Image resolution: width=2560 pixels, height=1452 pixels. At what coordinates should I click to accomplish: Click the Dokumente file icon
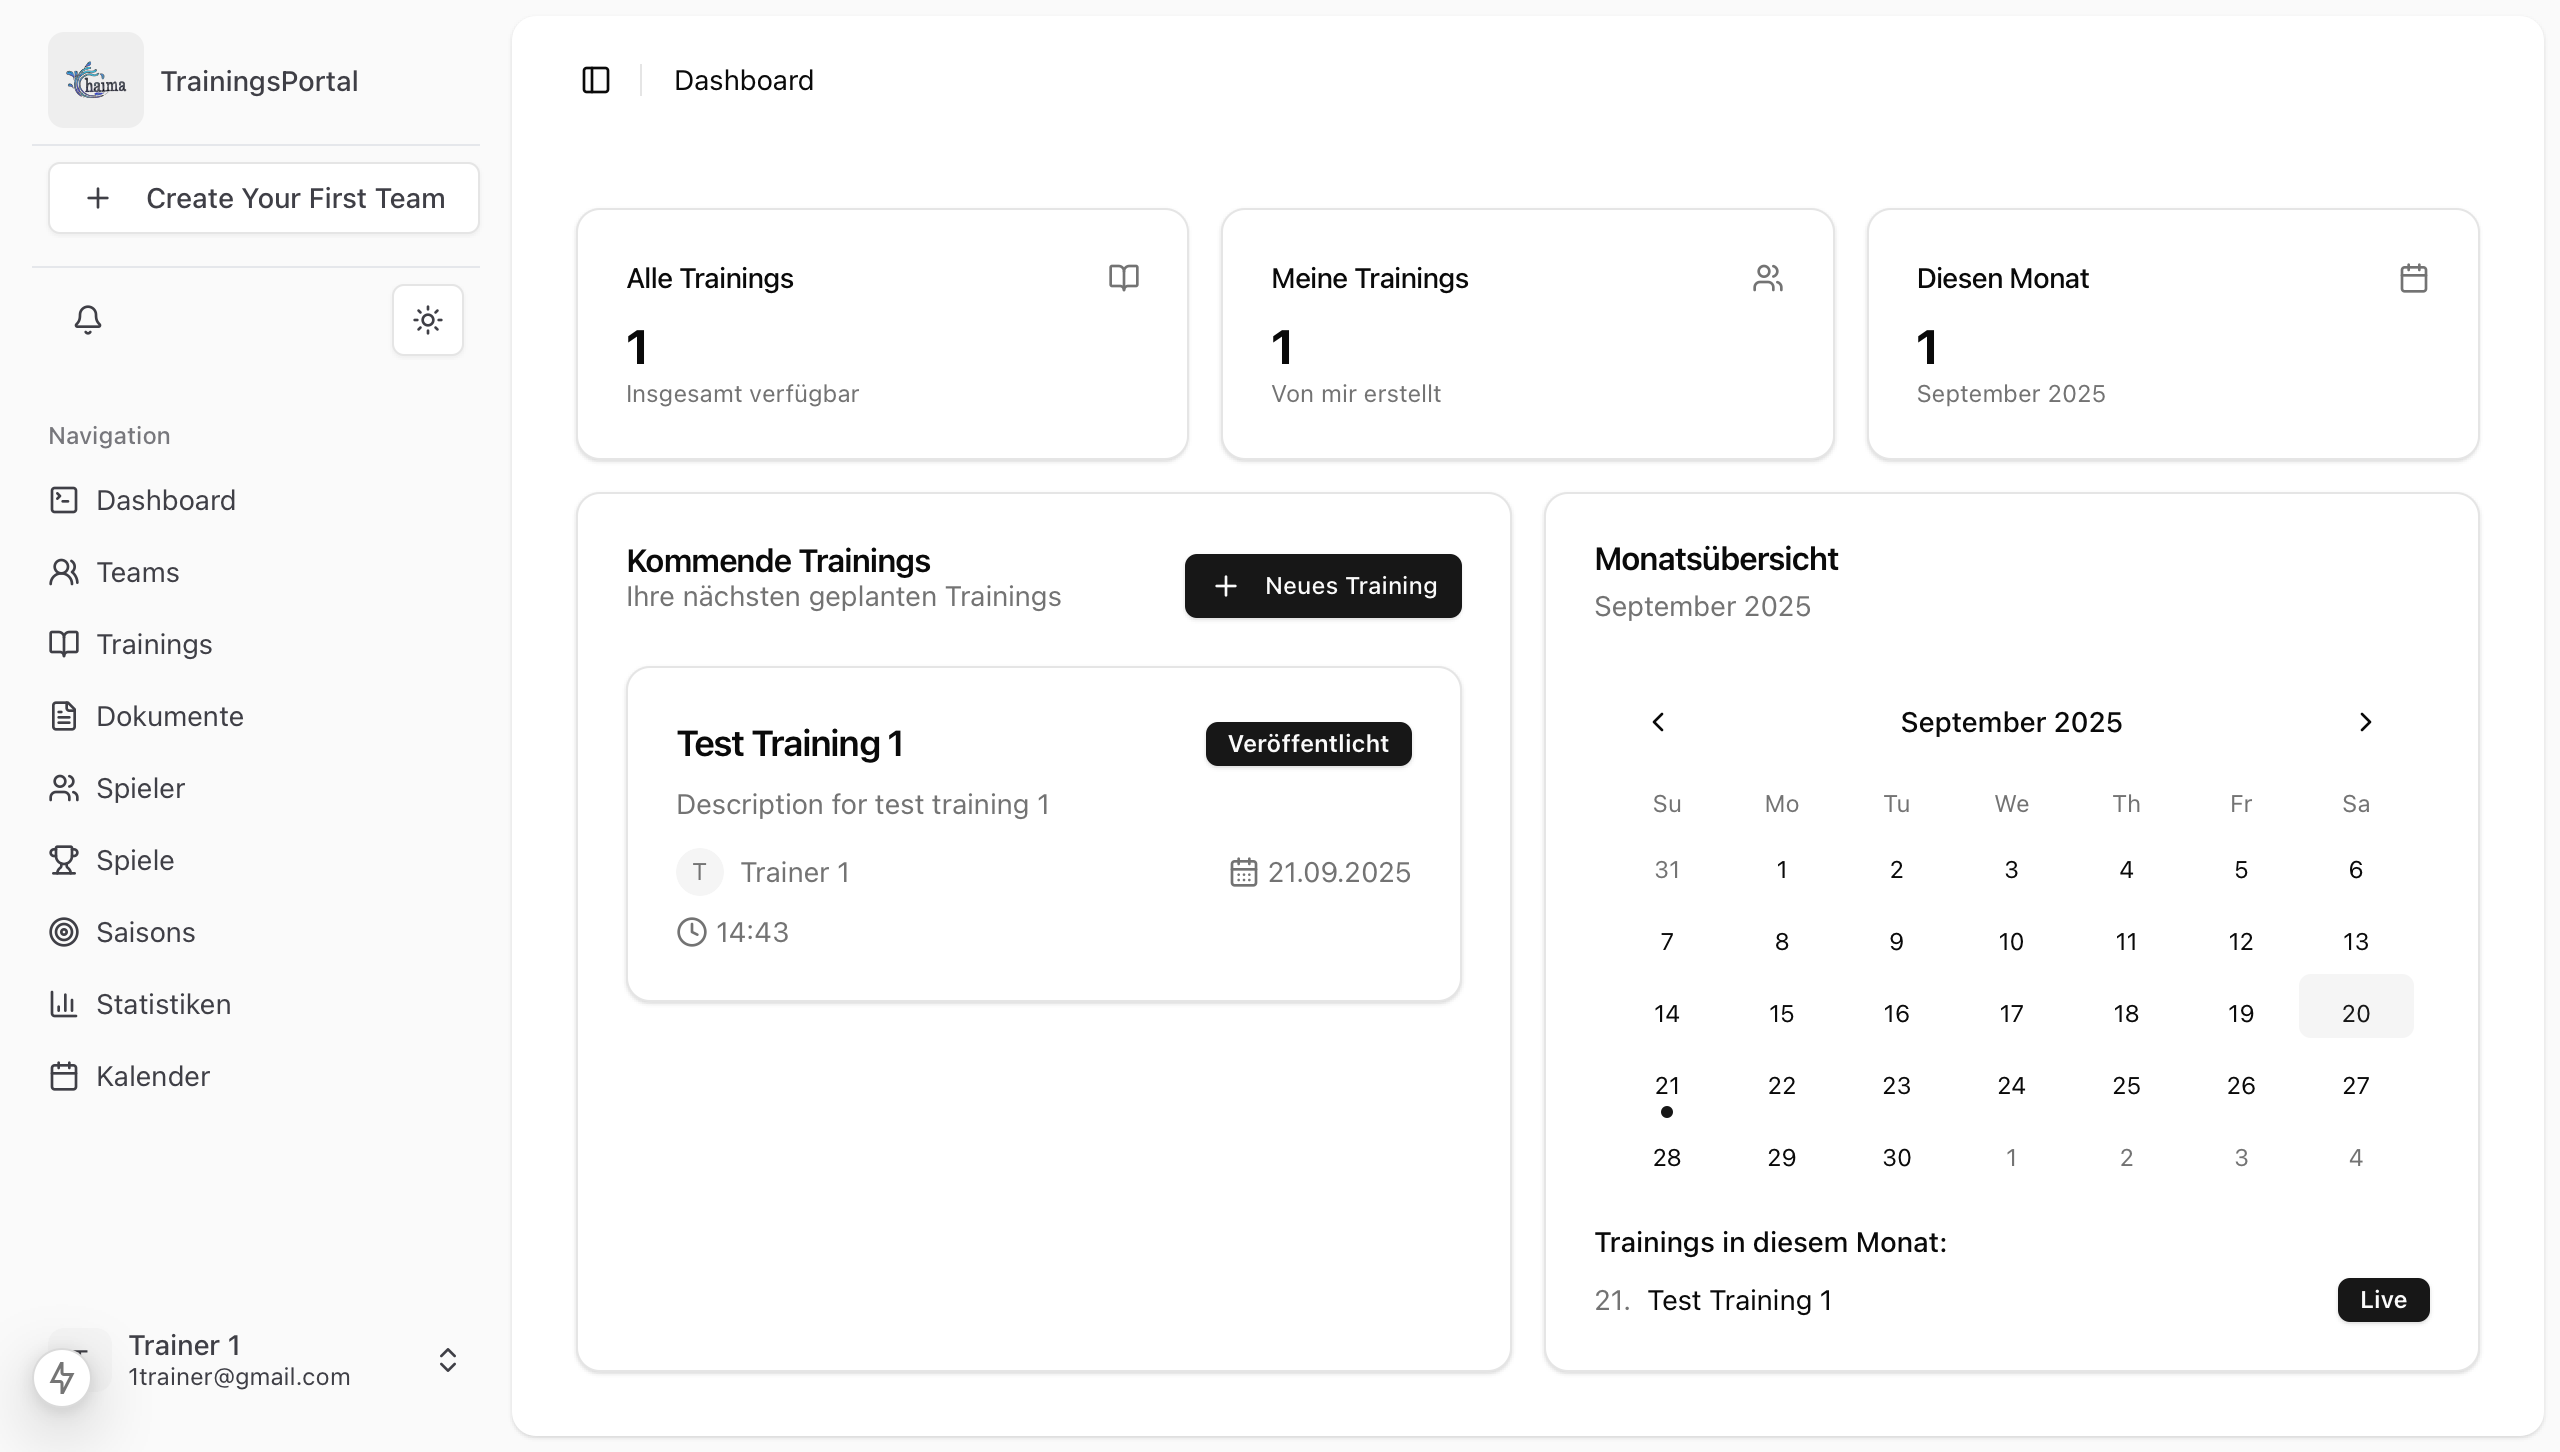64,716
